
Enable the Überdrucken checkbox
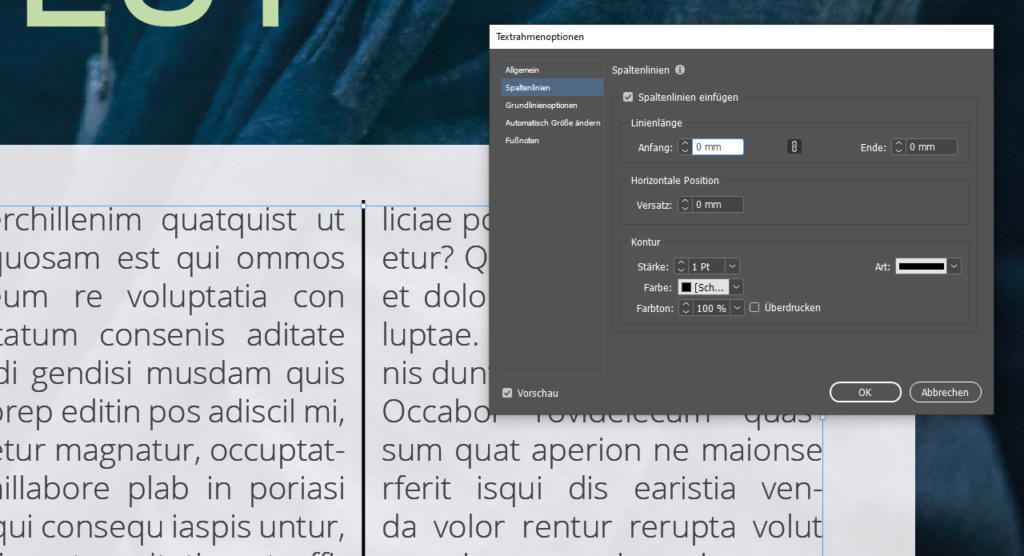755,308
